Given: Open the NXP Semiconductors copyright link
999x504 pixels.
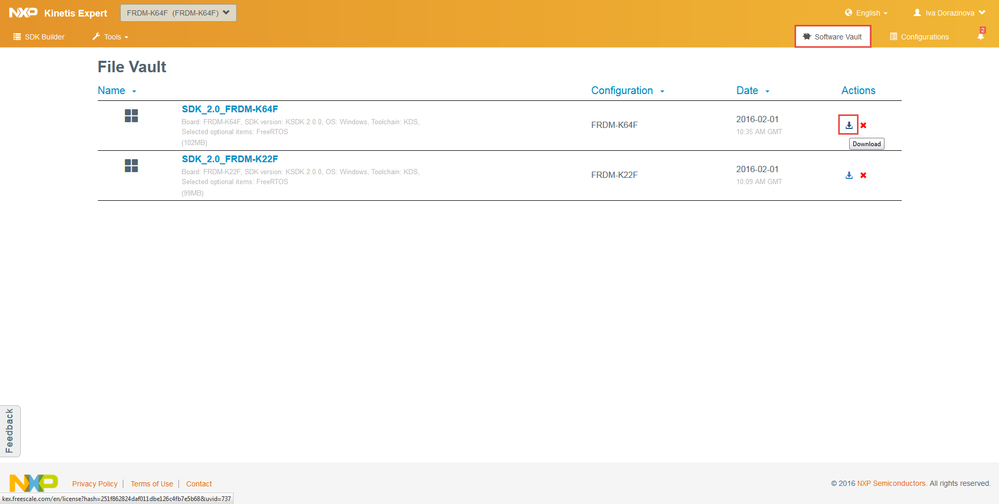Looking at the screenshot, I should (x=891, y=484).
